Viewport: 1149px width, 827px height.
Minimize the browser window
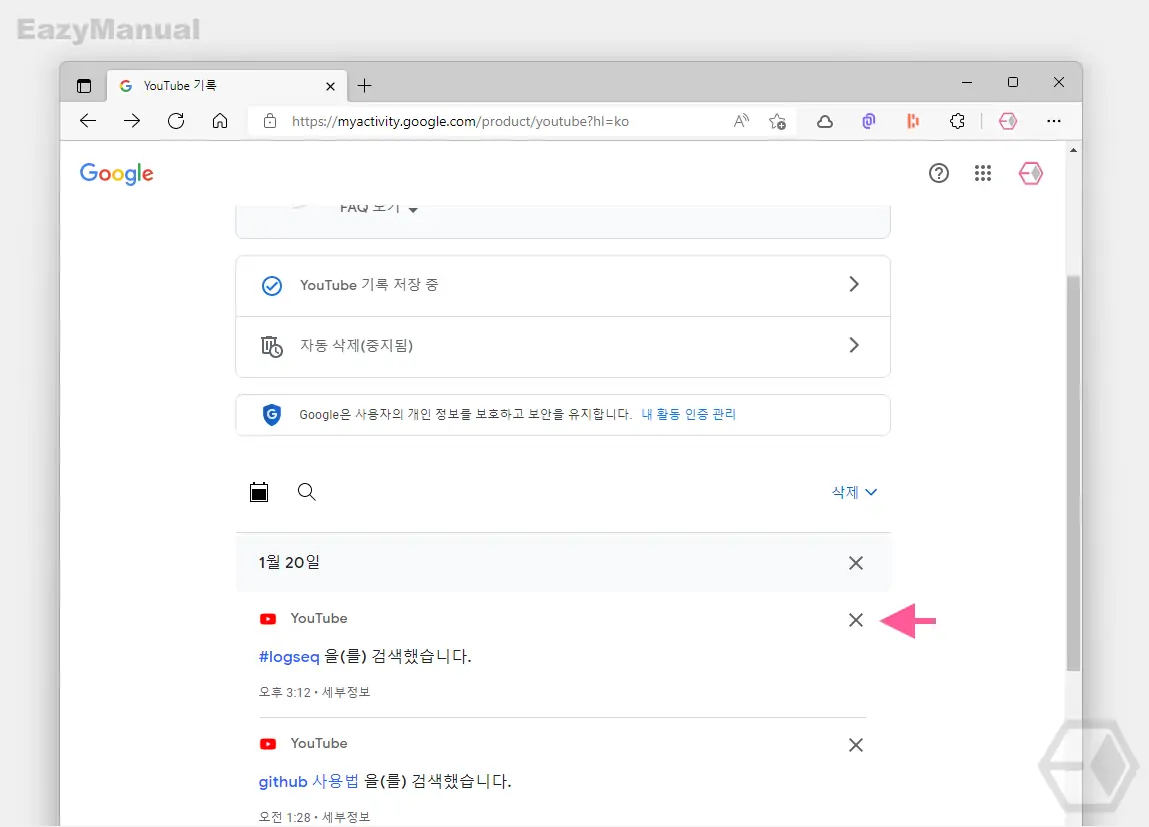(x=967, y=83)
